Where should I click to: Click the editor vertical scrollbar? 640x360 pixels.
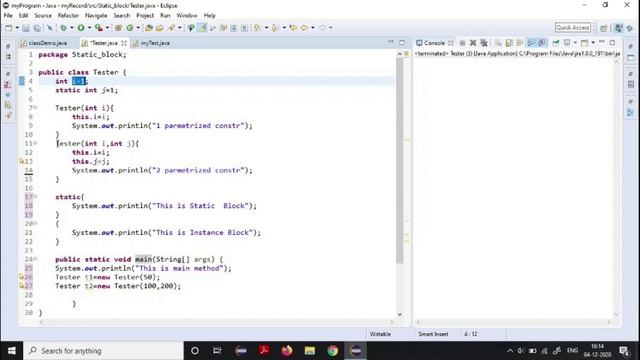coord(400,159)
